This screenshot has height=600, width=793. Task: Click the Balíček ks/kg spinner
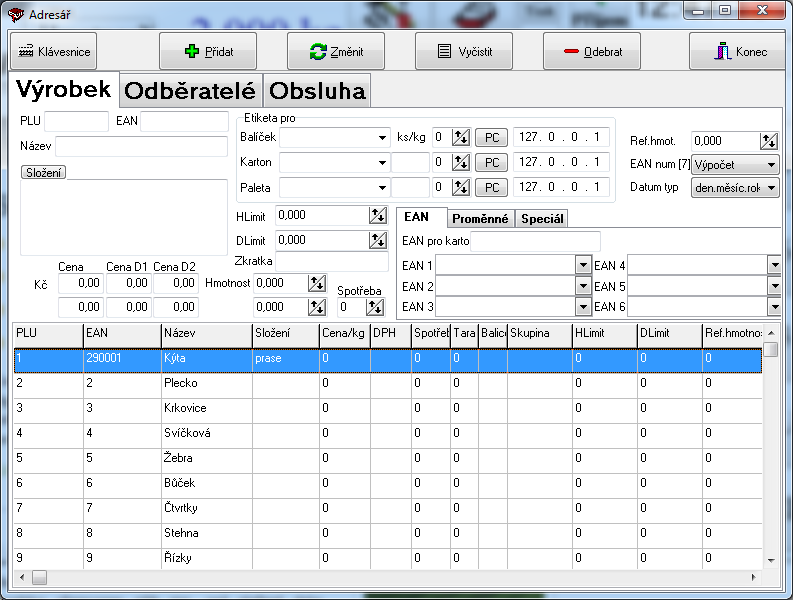pyautogui.click(x=460, y=137)
